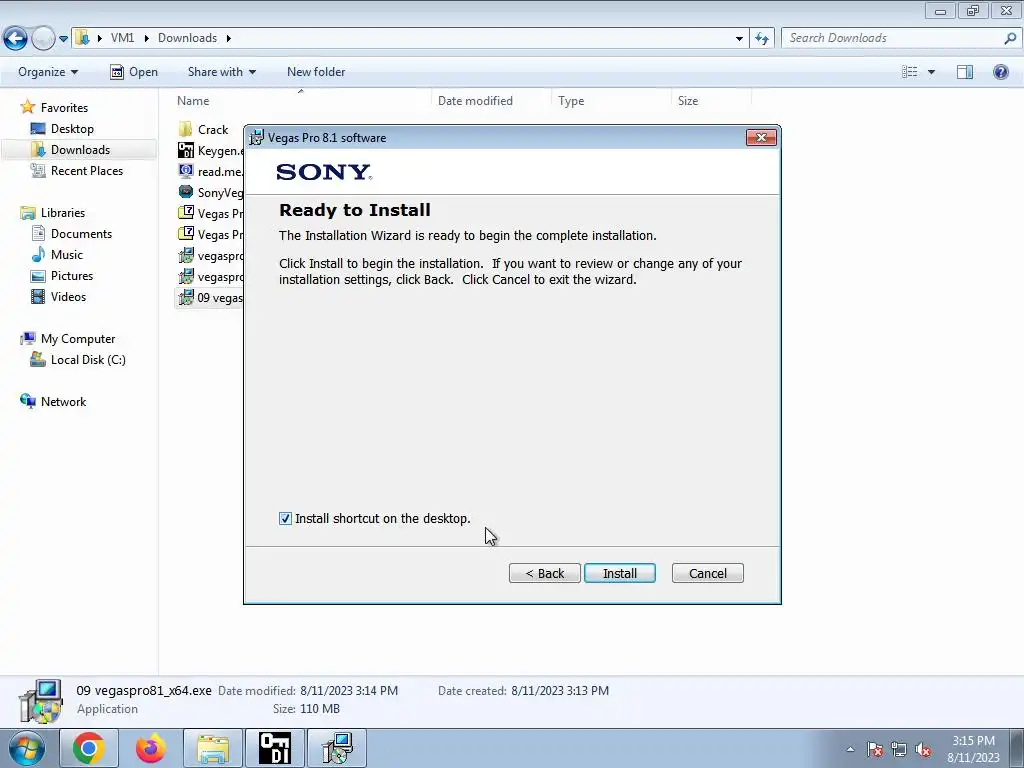Select the Keygen file icon
Screen dimensions: 1024x768
click(x=186, y=150)
